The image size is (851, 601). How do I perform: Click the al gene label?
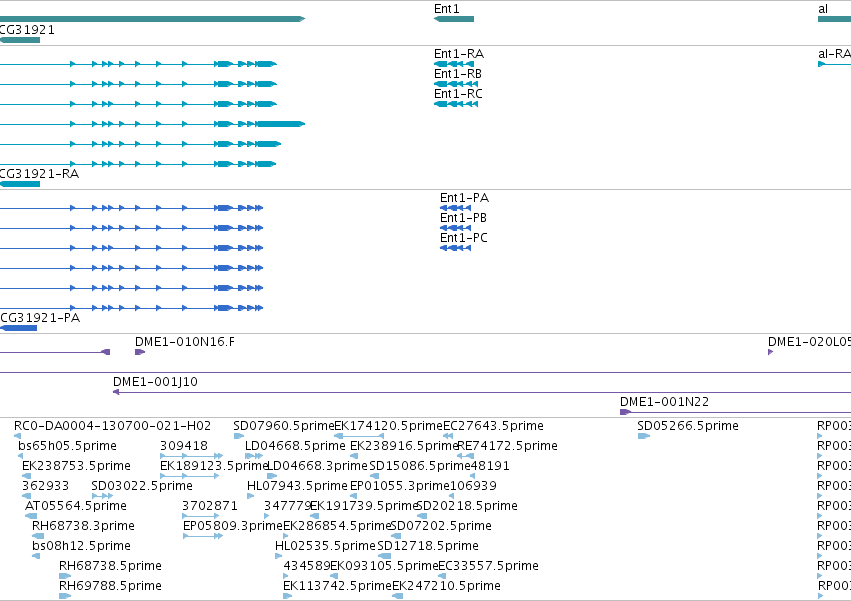[x=823, y=9]
